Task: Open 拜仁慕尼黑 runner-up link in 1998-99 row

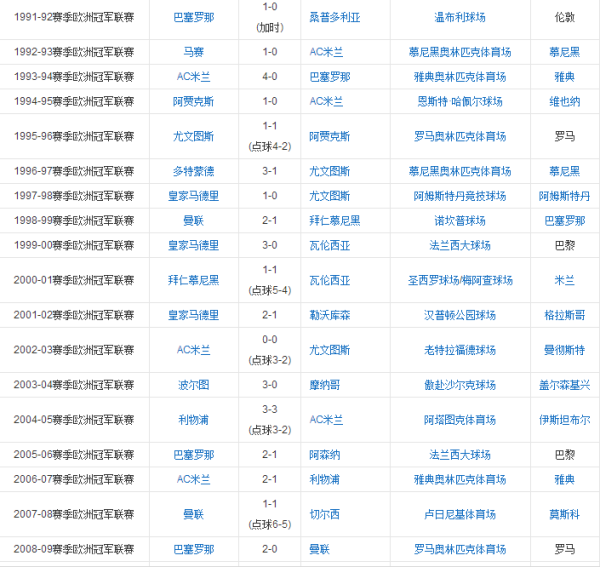Action: pos(335,220)
